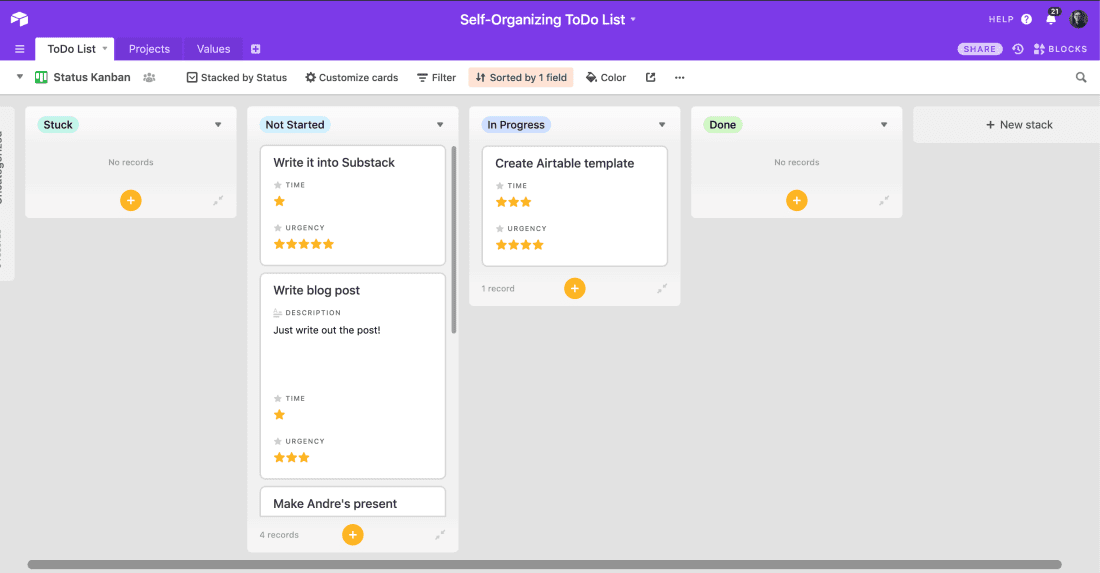Screen dimensions: 1100x573
Task: Open Sorted by 1 field menu
Action: click(521, 78)
